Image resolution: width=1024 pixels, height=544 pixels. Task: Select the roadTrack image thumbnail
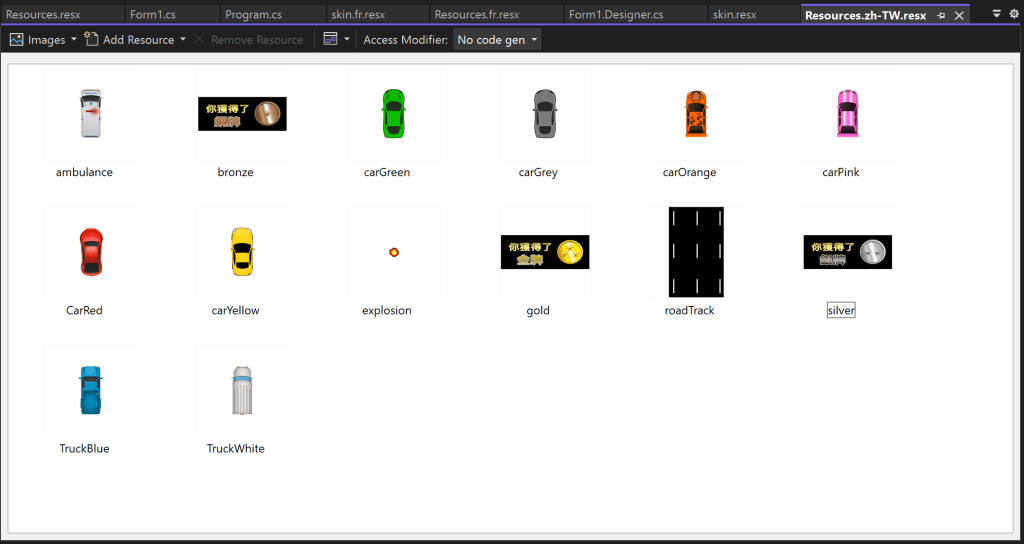coord(696,252)
